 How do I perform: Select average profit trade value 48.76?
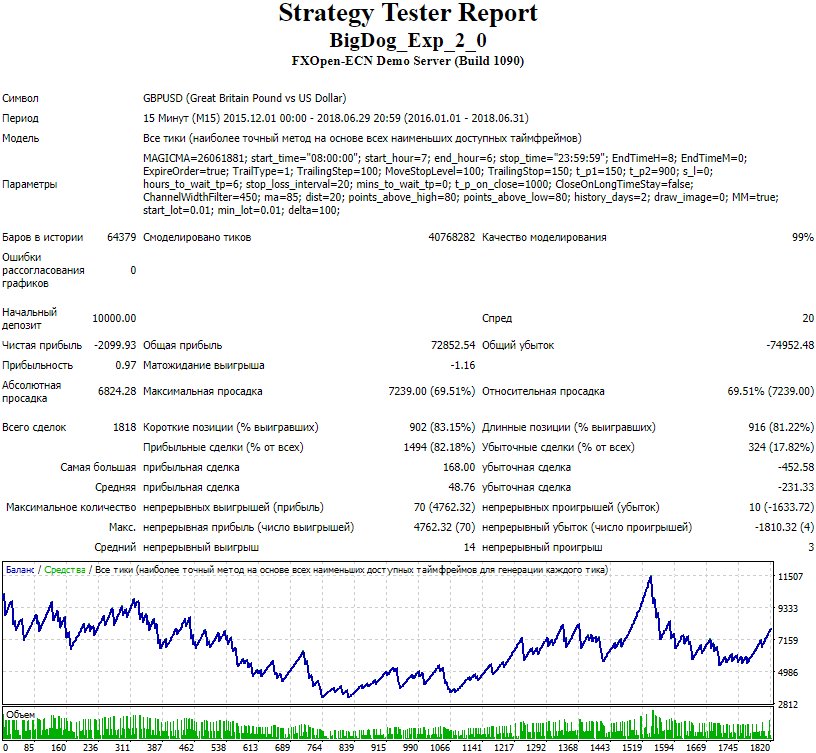click(462, 487)
